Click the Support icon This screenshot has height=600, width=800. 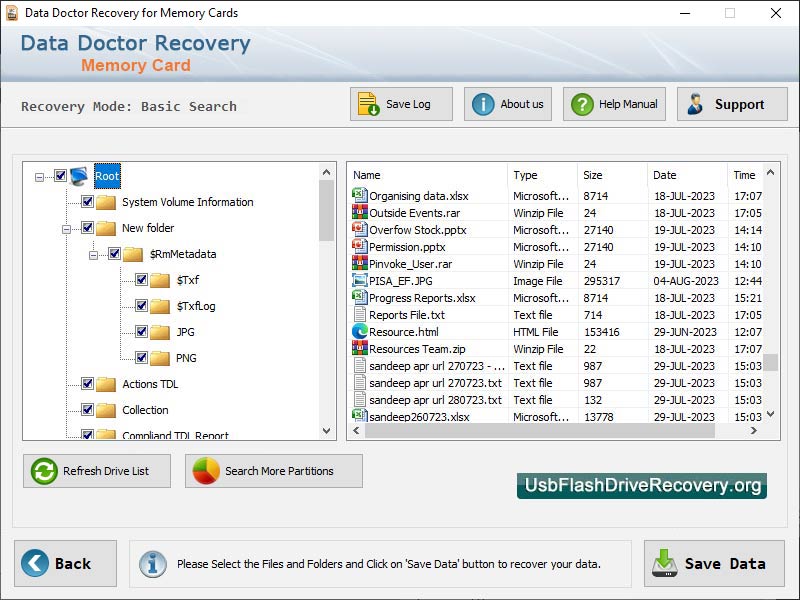point(697,103)
